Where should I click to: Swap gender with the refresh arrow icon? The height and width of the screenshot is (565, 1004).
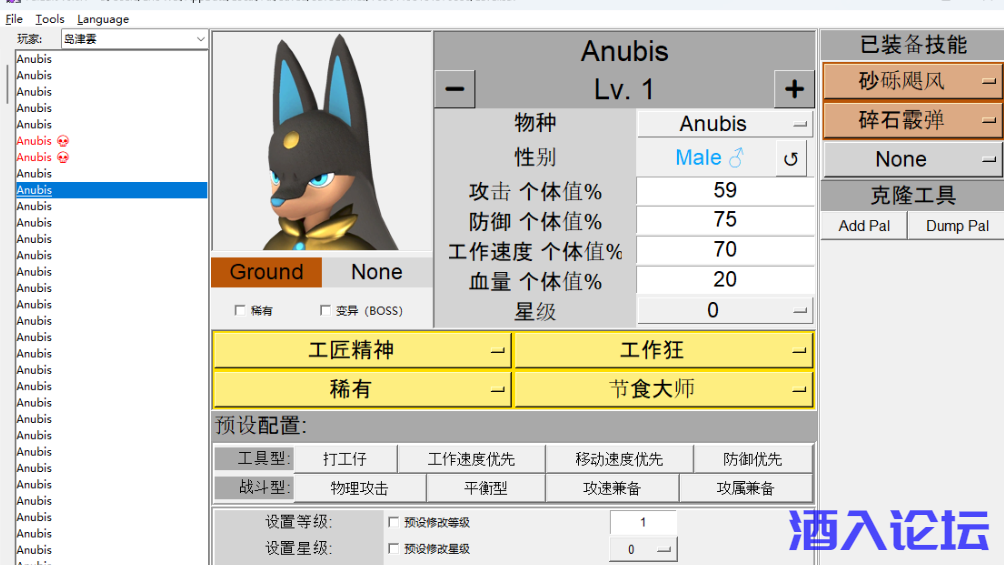[x=791, y=158]
